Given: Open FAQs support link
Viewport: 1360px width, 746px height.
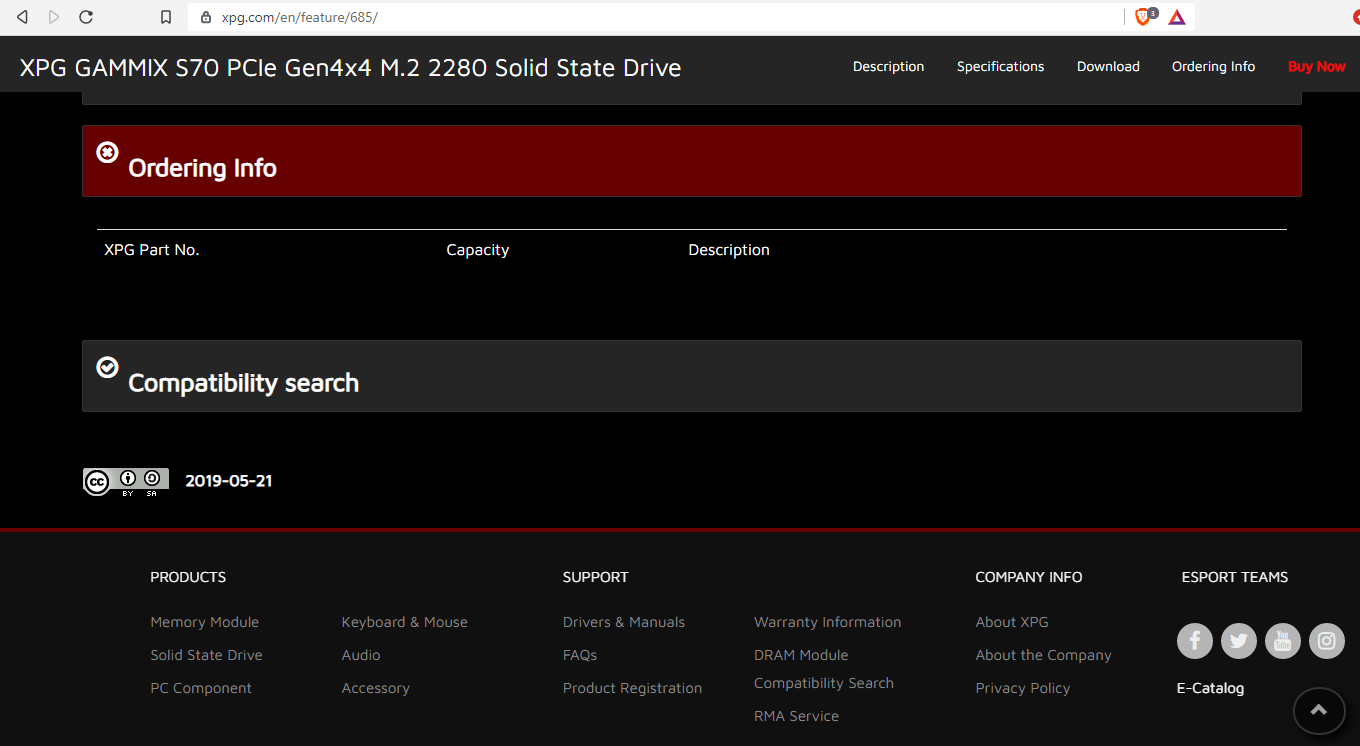Looking at the screenshot, I should coord(580,655).
